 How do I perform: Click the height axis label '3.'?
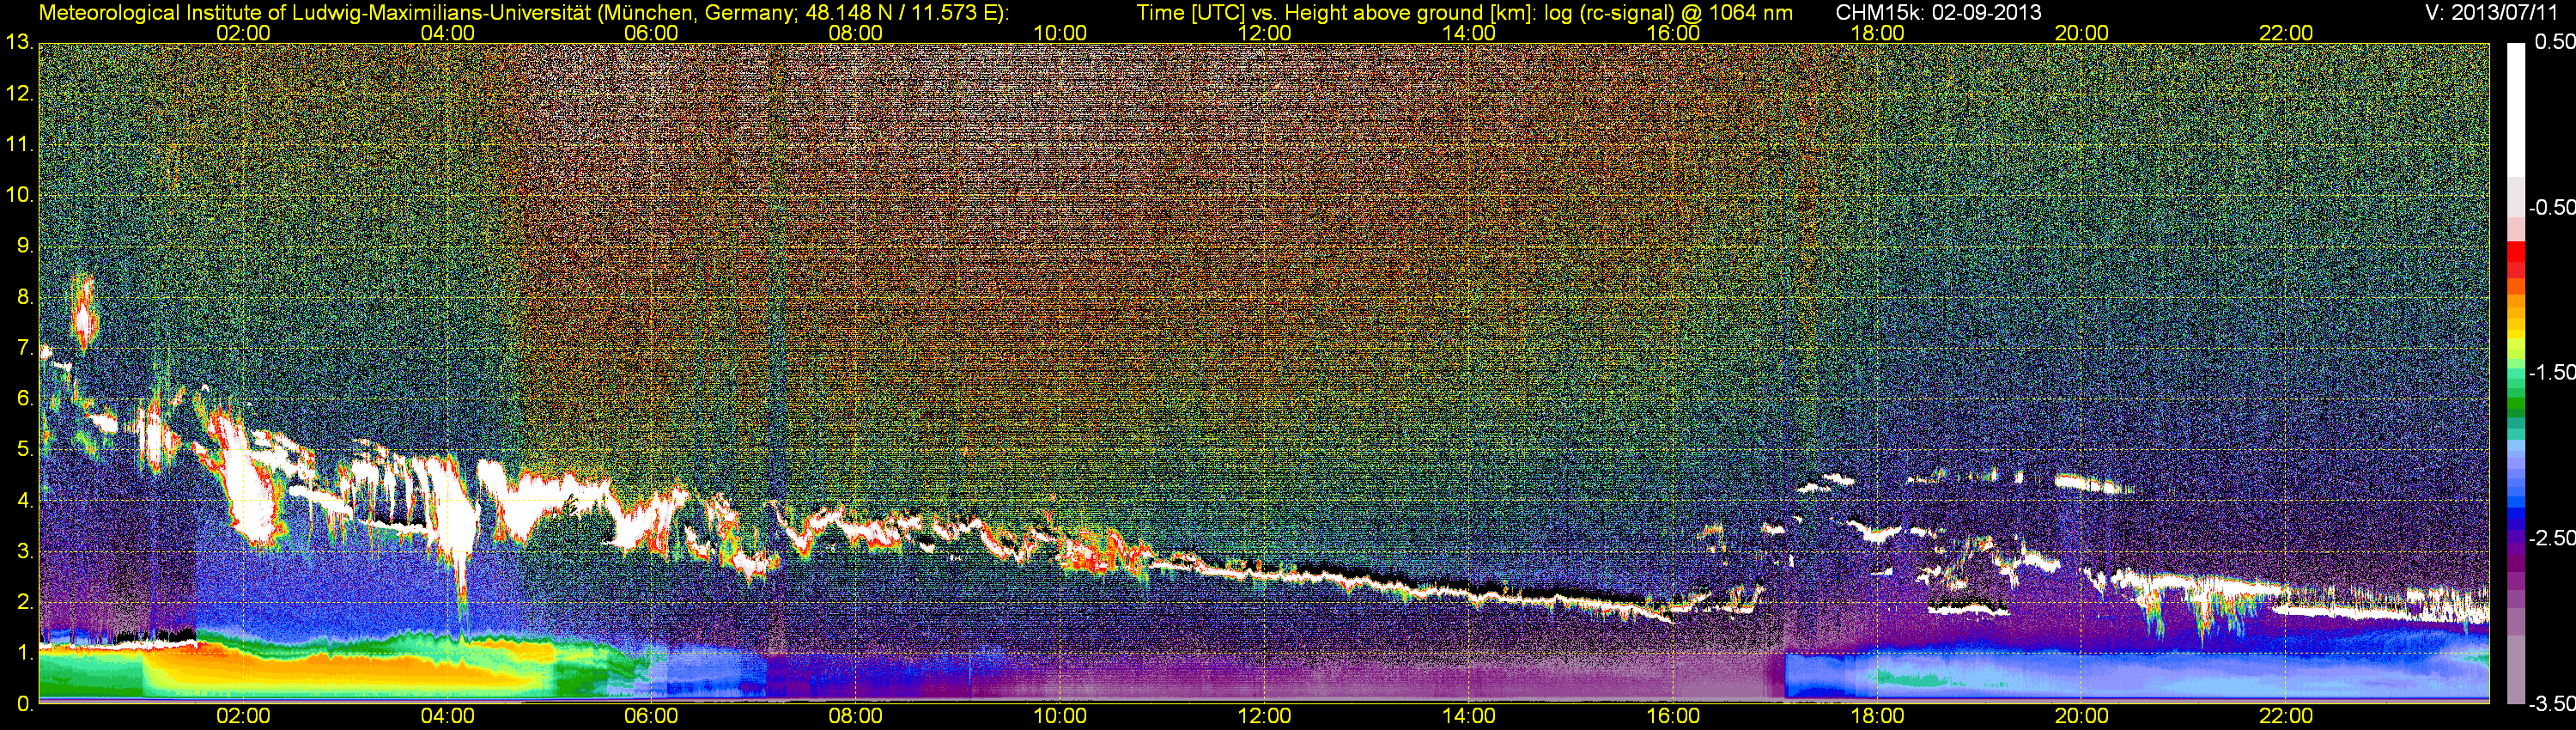pyautogui.click(x=25, y=551)
